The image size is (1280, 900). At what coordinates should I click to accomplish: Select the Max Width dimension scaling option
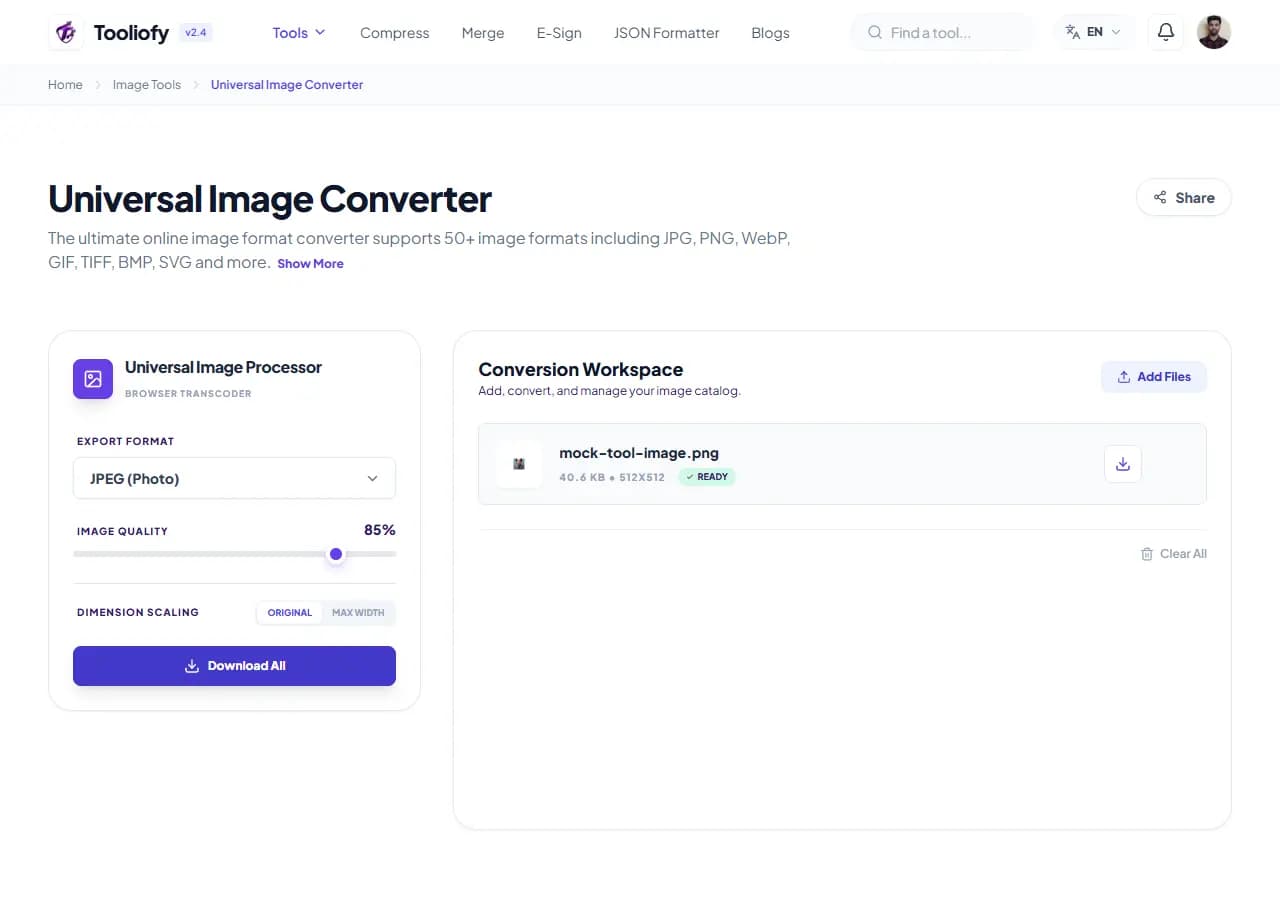click(x=358, y=612)
